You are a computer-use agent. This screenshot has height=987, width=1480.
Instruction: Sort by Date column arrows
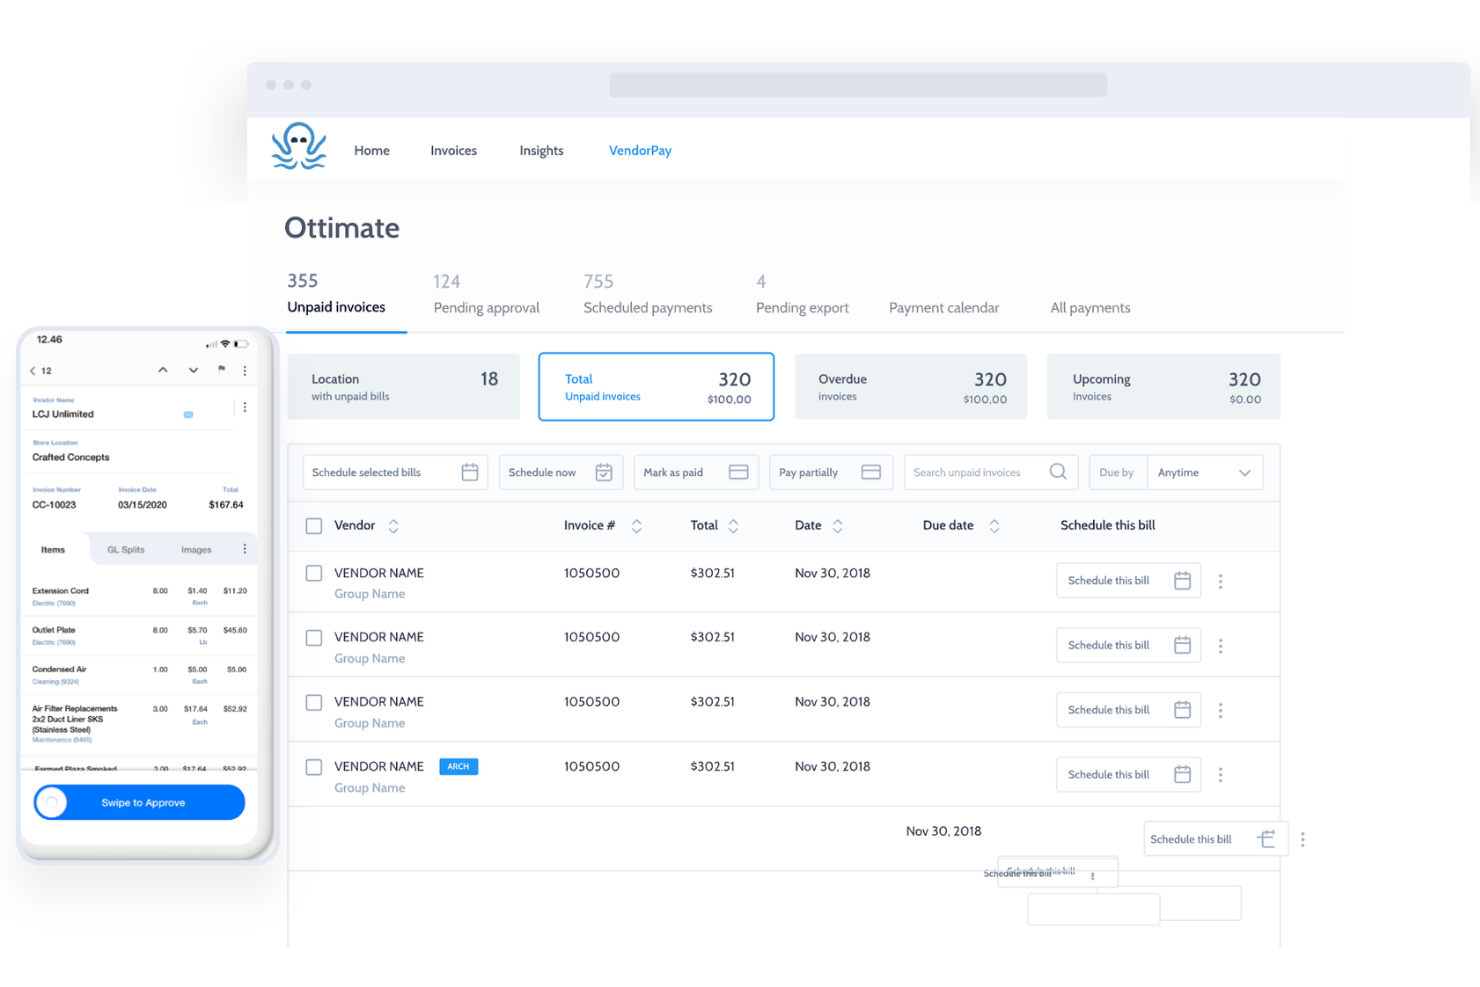pos(837,526)
